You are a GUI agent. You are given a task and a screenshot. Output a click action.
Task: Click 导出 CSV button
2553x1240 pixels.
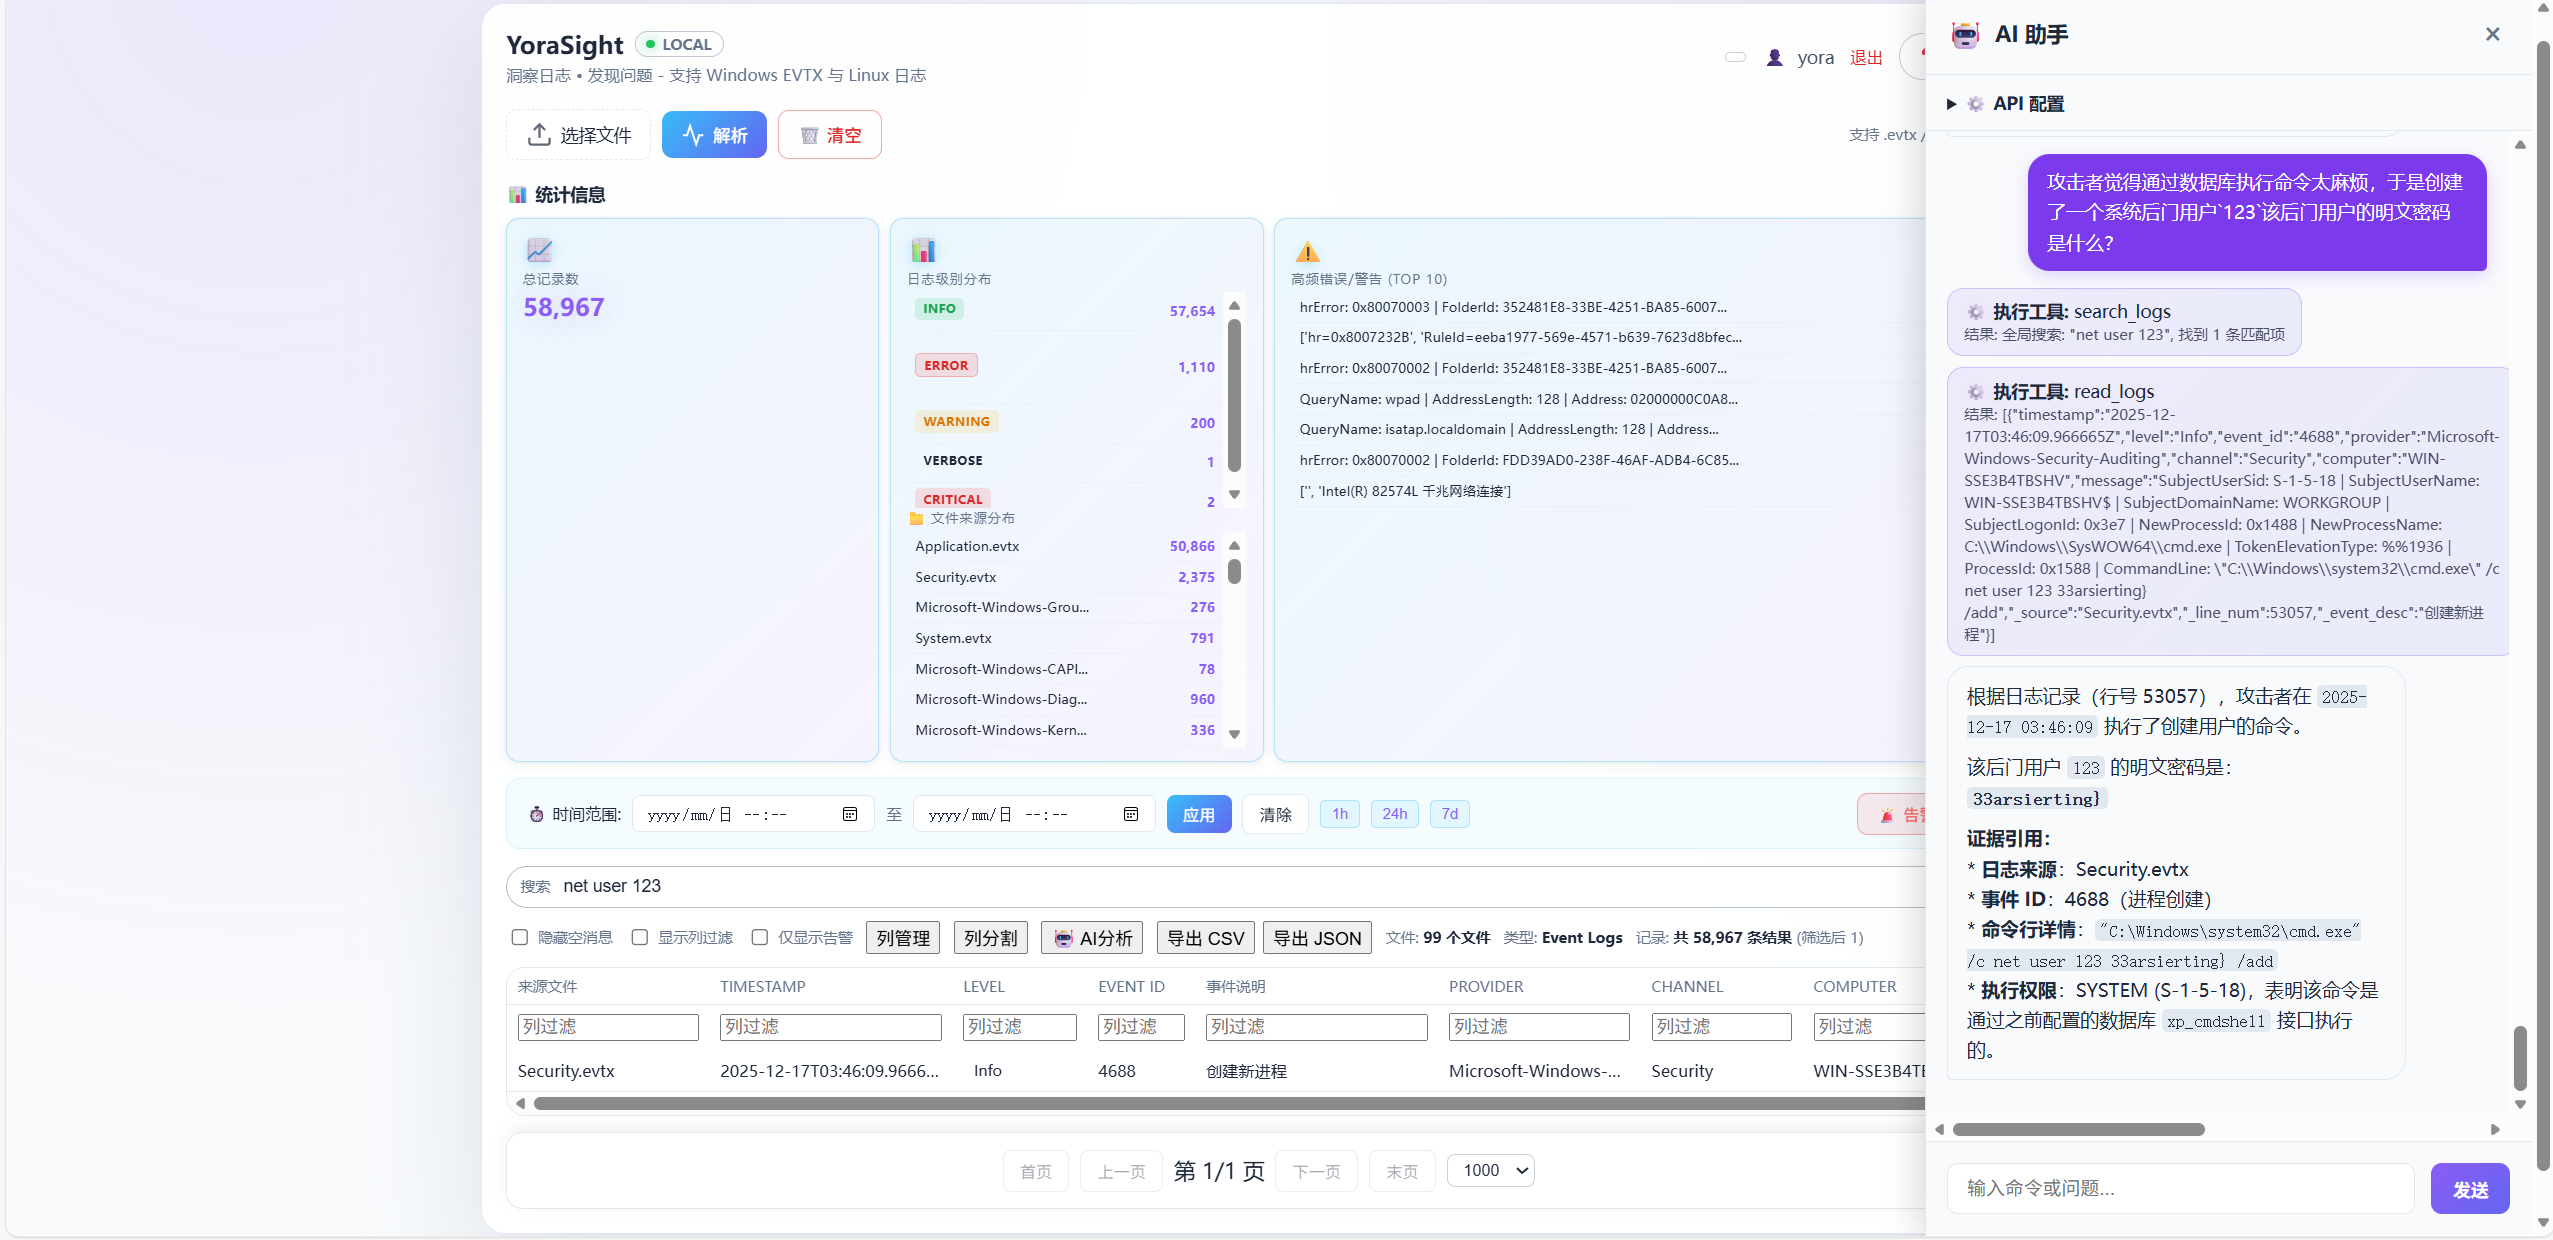(1205, 938)
